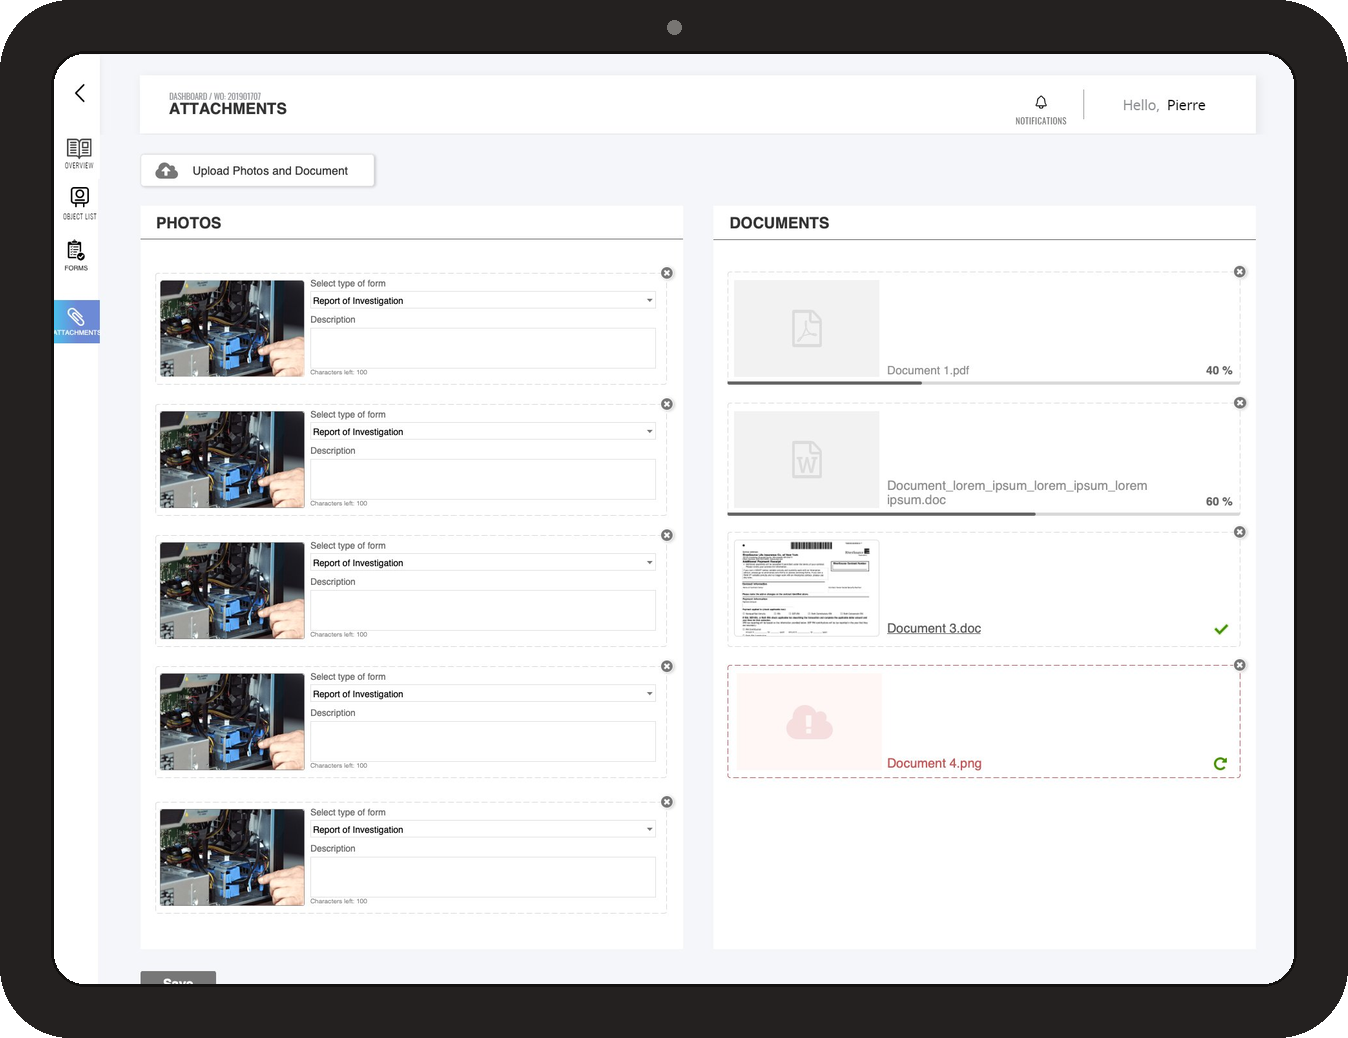The width and height of the screenshot is (1348, 1038).
Task: Select the Attachments sidebar tab
Action: [77, 322]
